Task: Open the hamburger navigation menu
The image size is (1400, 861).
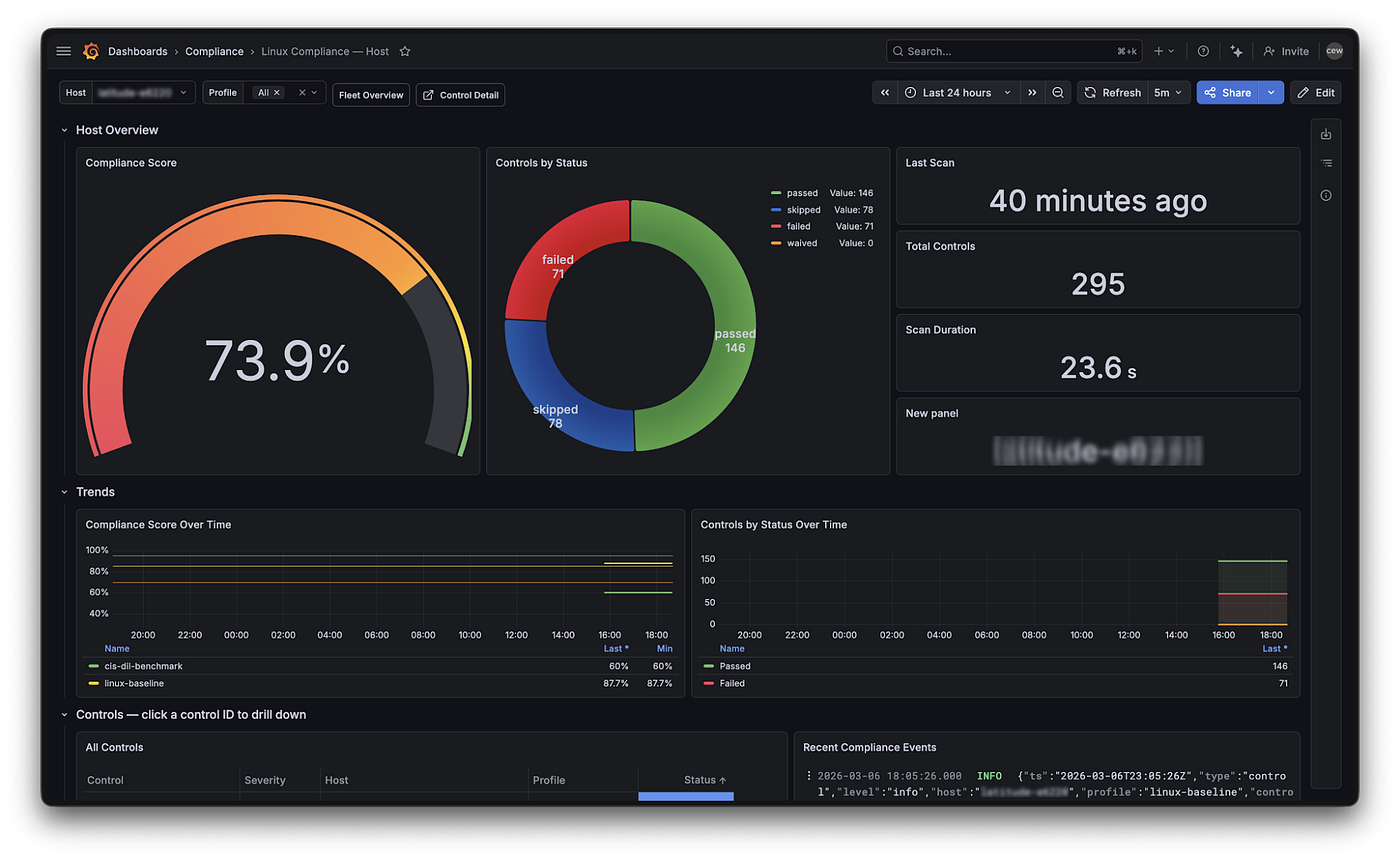Action: 64,51
